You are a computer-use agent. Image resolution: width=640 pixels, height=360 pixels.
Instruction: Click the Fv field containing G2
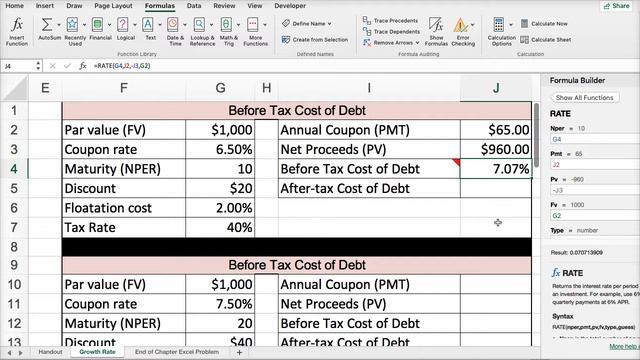tap(595, 216)
